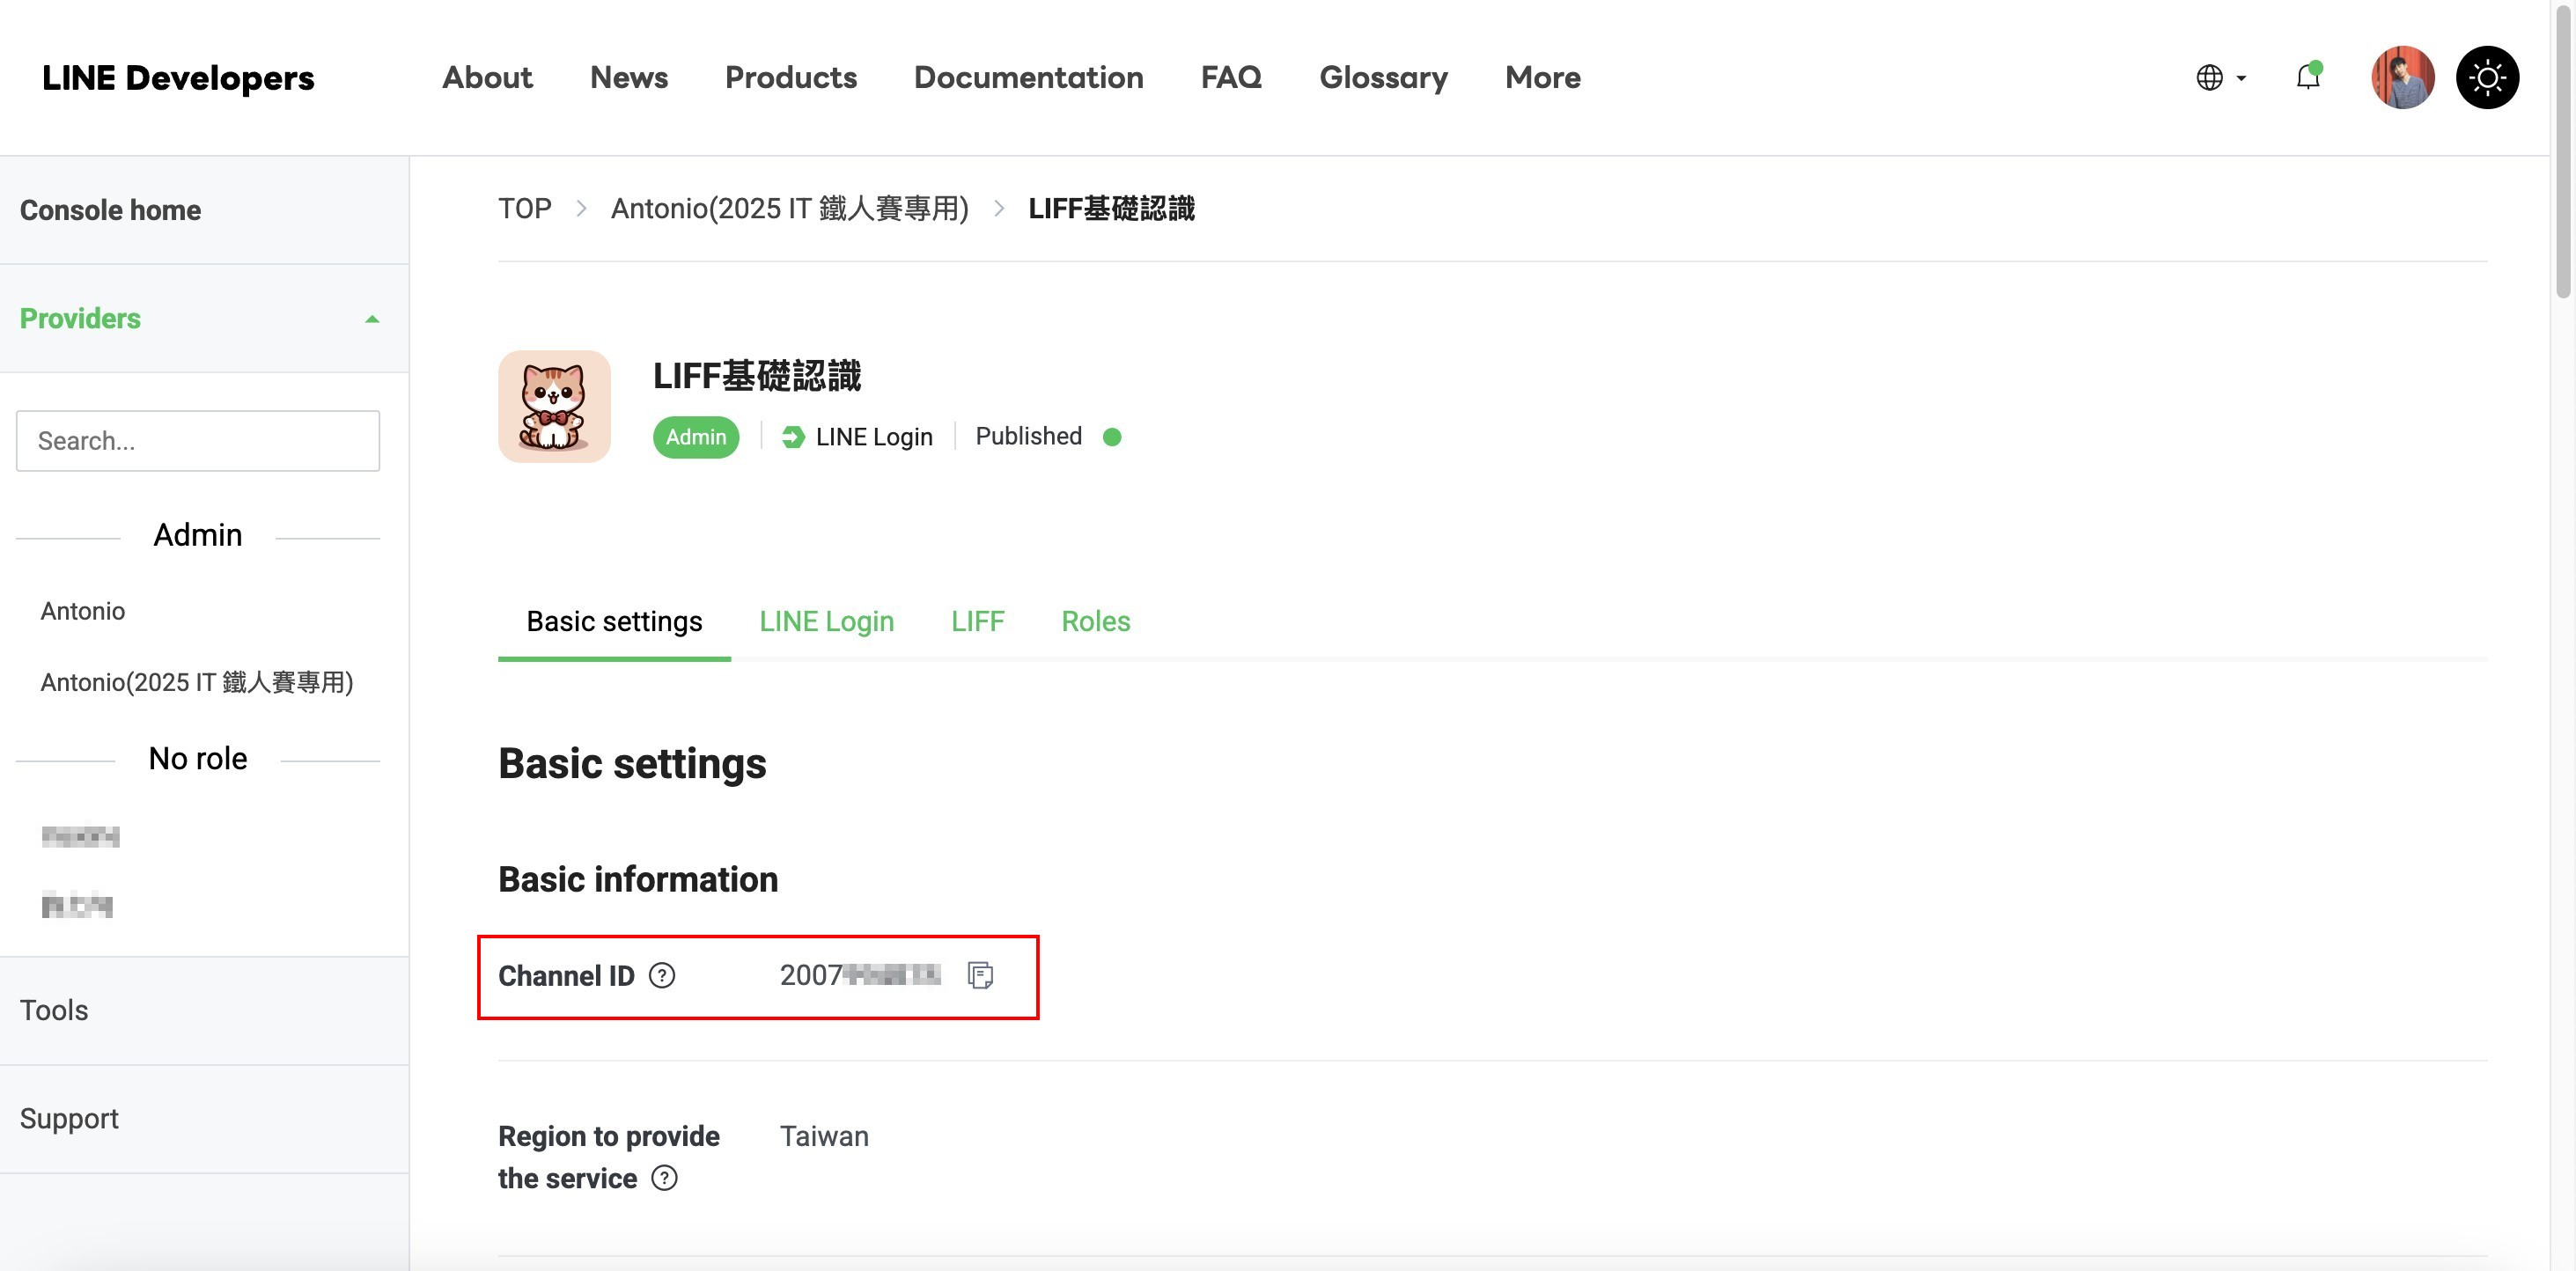The image size is (2576, 1271).
Task: Collapse the Providers section
Action: [x=372, y=319]
